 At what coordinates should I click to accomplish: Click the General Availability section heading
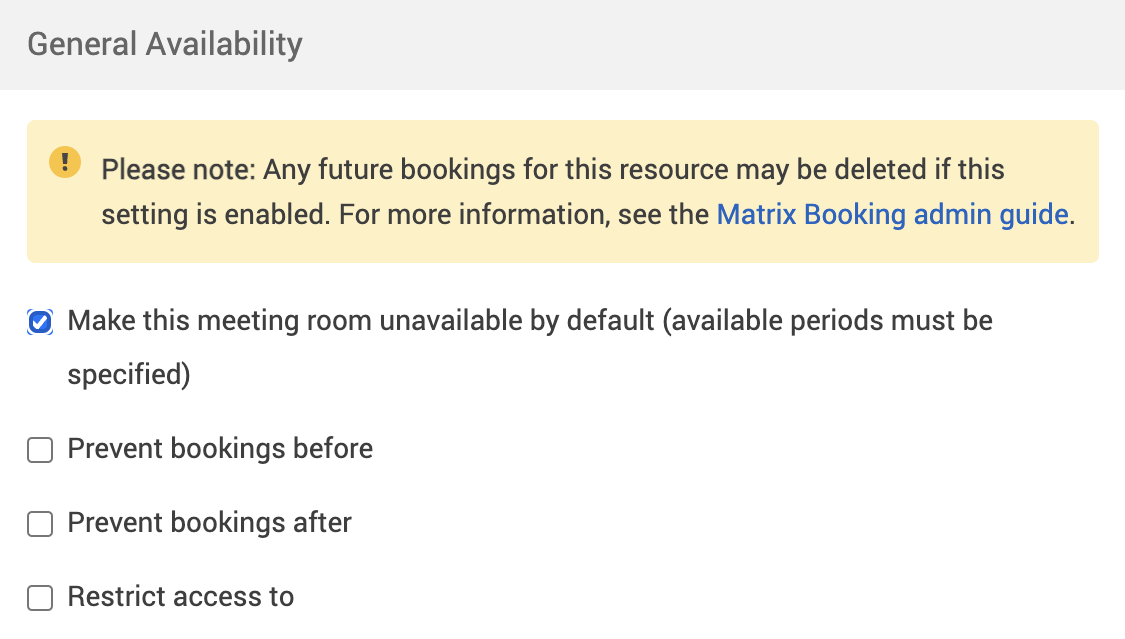click(164, 44)
